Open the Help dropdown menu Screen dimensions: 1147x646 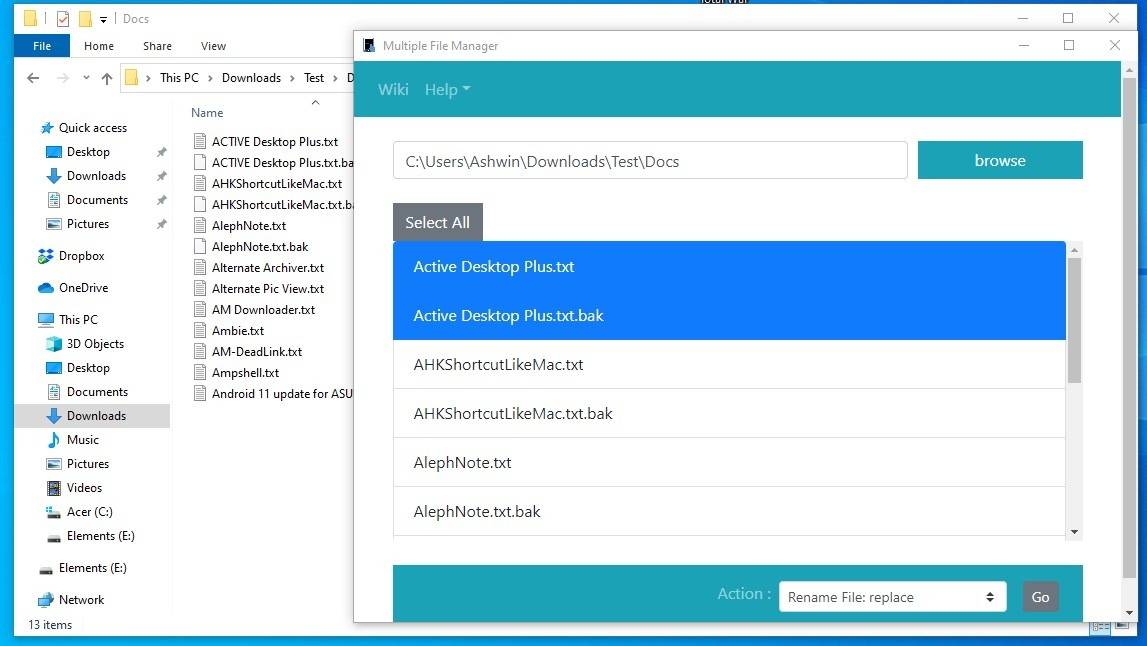pyautogui.click(x=447, y=89)
